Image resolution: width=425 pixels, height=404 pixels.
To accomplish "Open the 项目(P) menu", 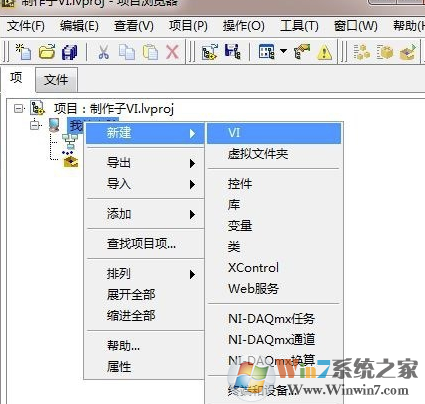I will [188, 26].
